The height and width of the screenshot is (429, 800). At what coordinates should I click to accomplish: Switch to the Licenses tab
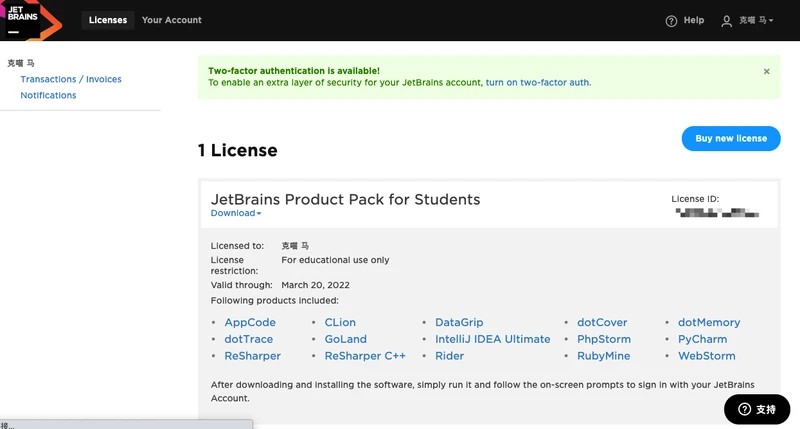(108, 20)
